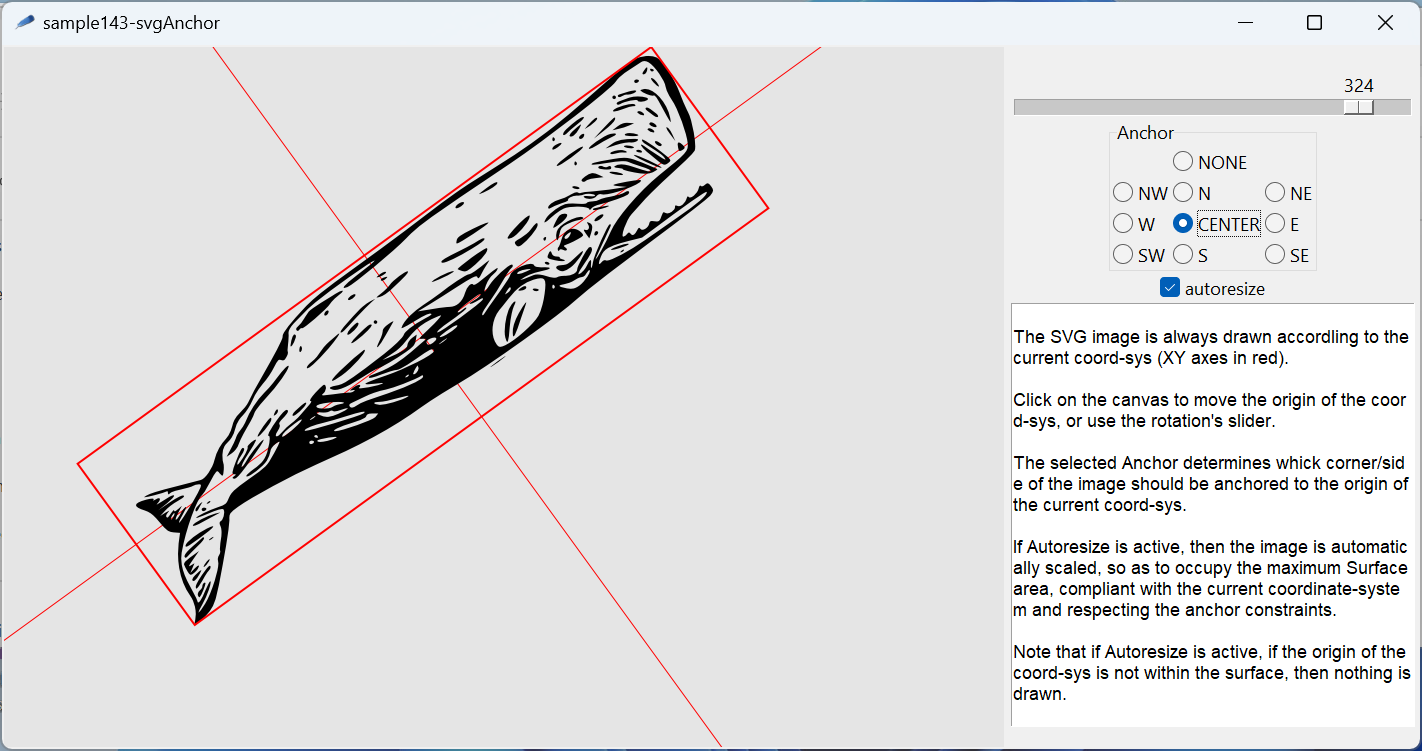Viewport: 1422px width, 751px height.
Task: Pick the NE anchor option
Action: pos(1288,193)
